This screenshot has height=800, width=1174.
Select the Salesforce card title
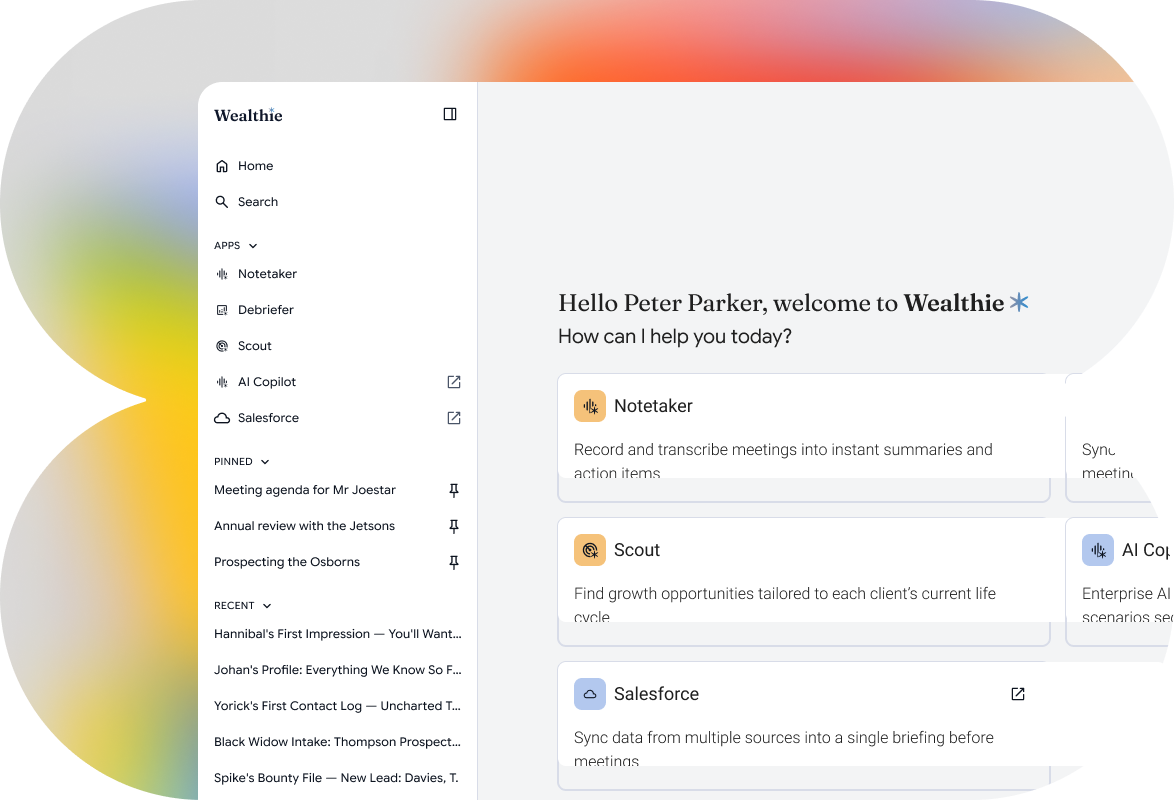coord(656,694)
